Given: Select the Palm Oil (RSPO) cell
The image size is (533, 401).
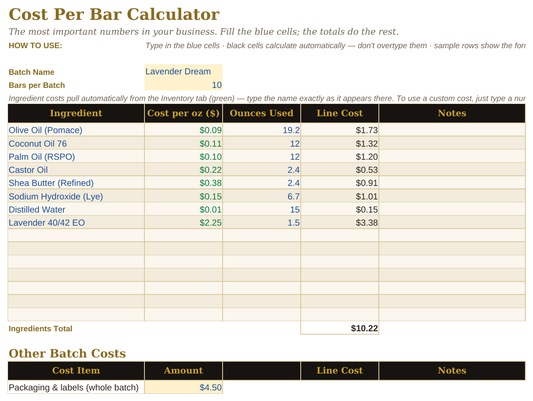Looking at the screenshot, I should click(x=76, y=157).
